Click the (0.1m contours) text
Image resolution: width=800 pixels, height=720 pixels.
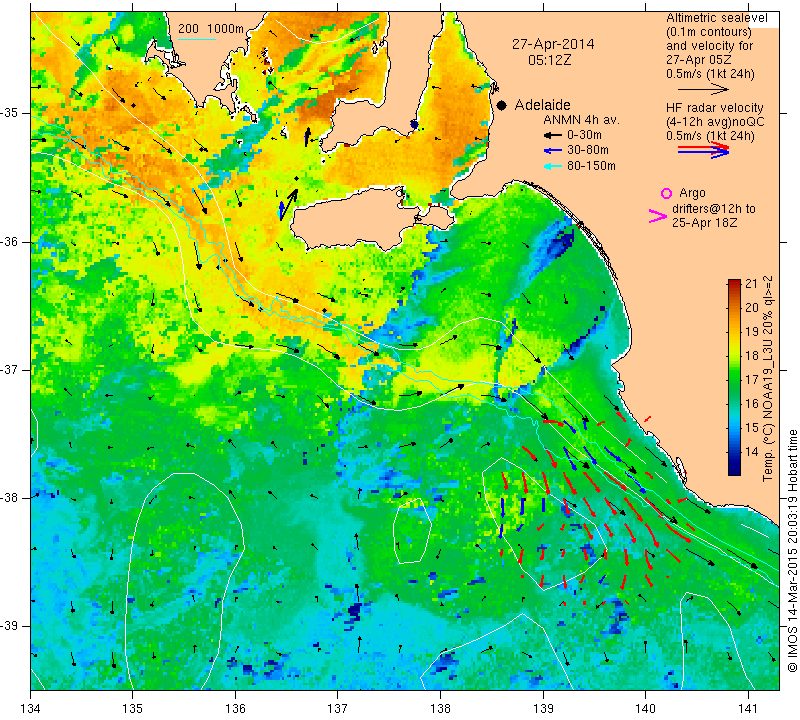coord(709,32)
